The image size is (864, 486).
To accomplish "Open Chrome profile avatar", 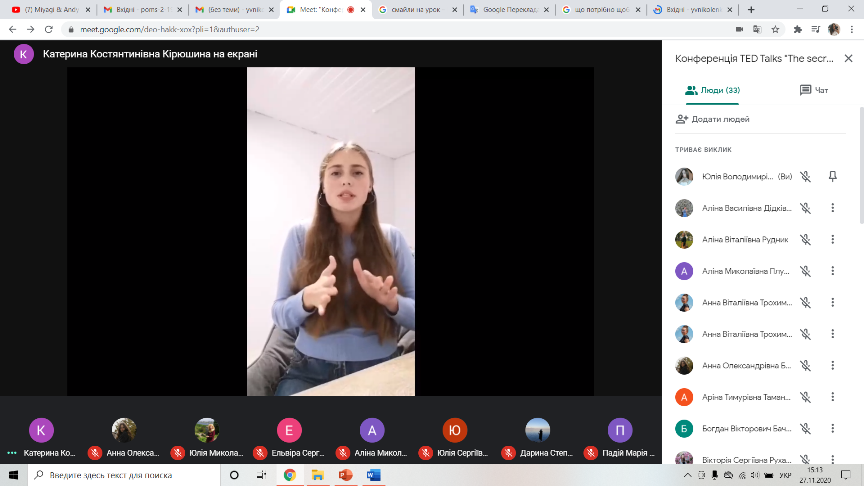I will point(834,29).
